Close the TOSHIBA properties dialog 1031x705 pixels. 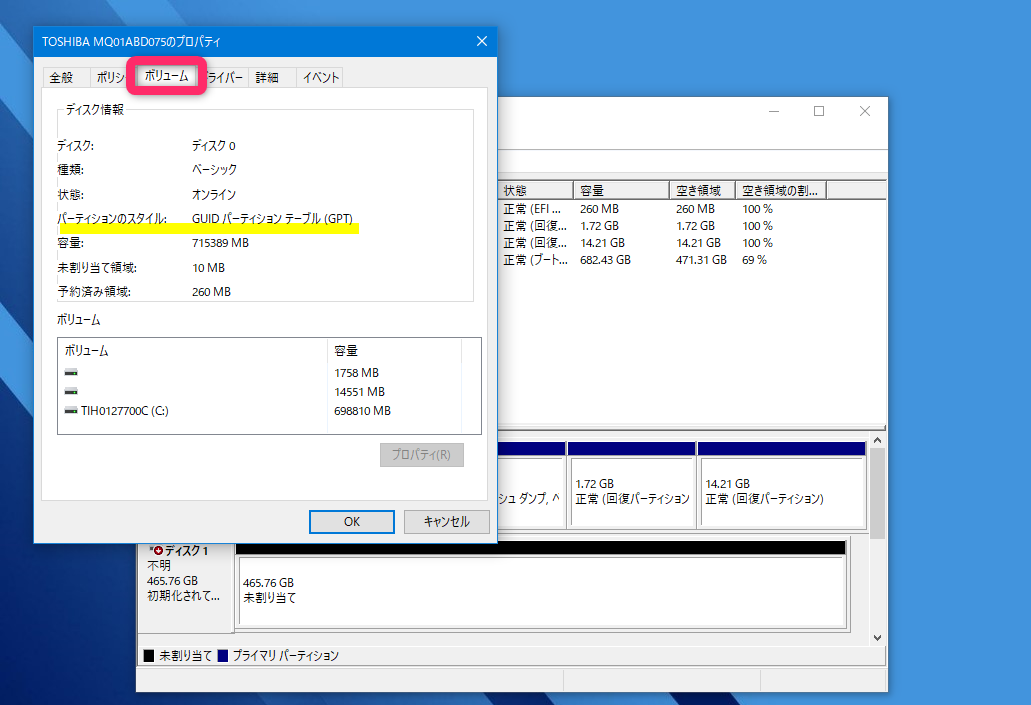482,41
